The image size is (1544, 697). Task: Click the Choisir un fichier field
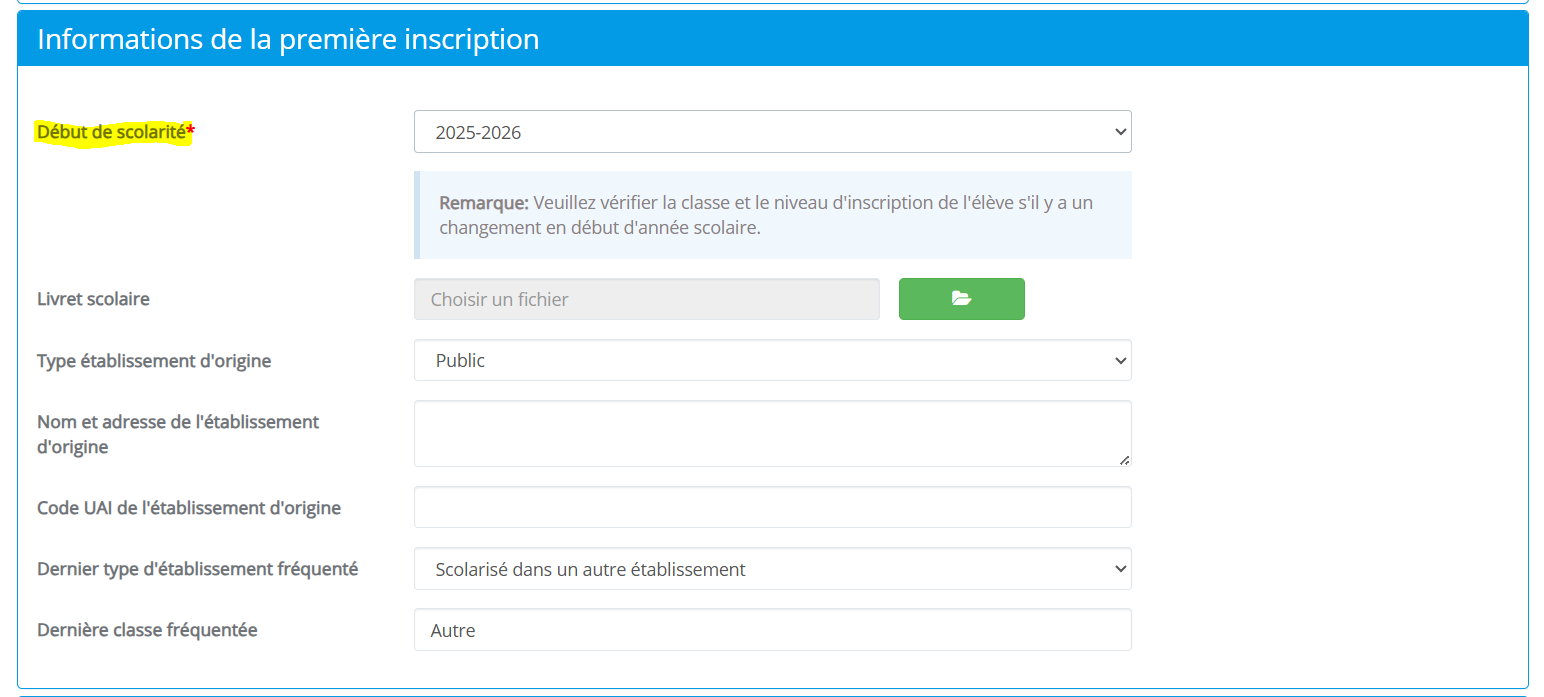tap(646, 299)
